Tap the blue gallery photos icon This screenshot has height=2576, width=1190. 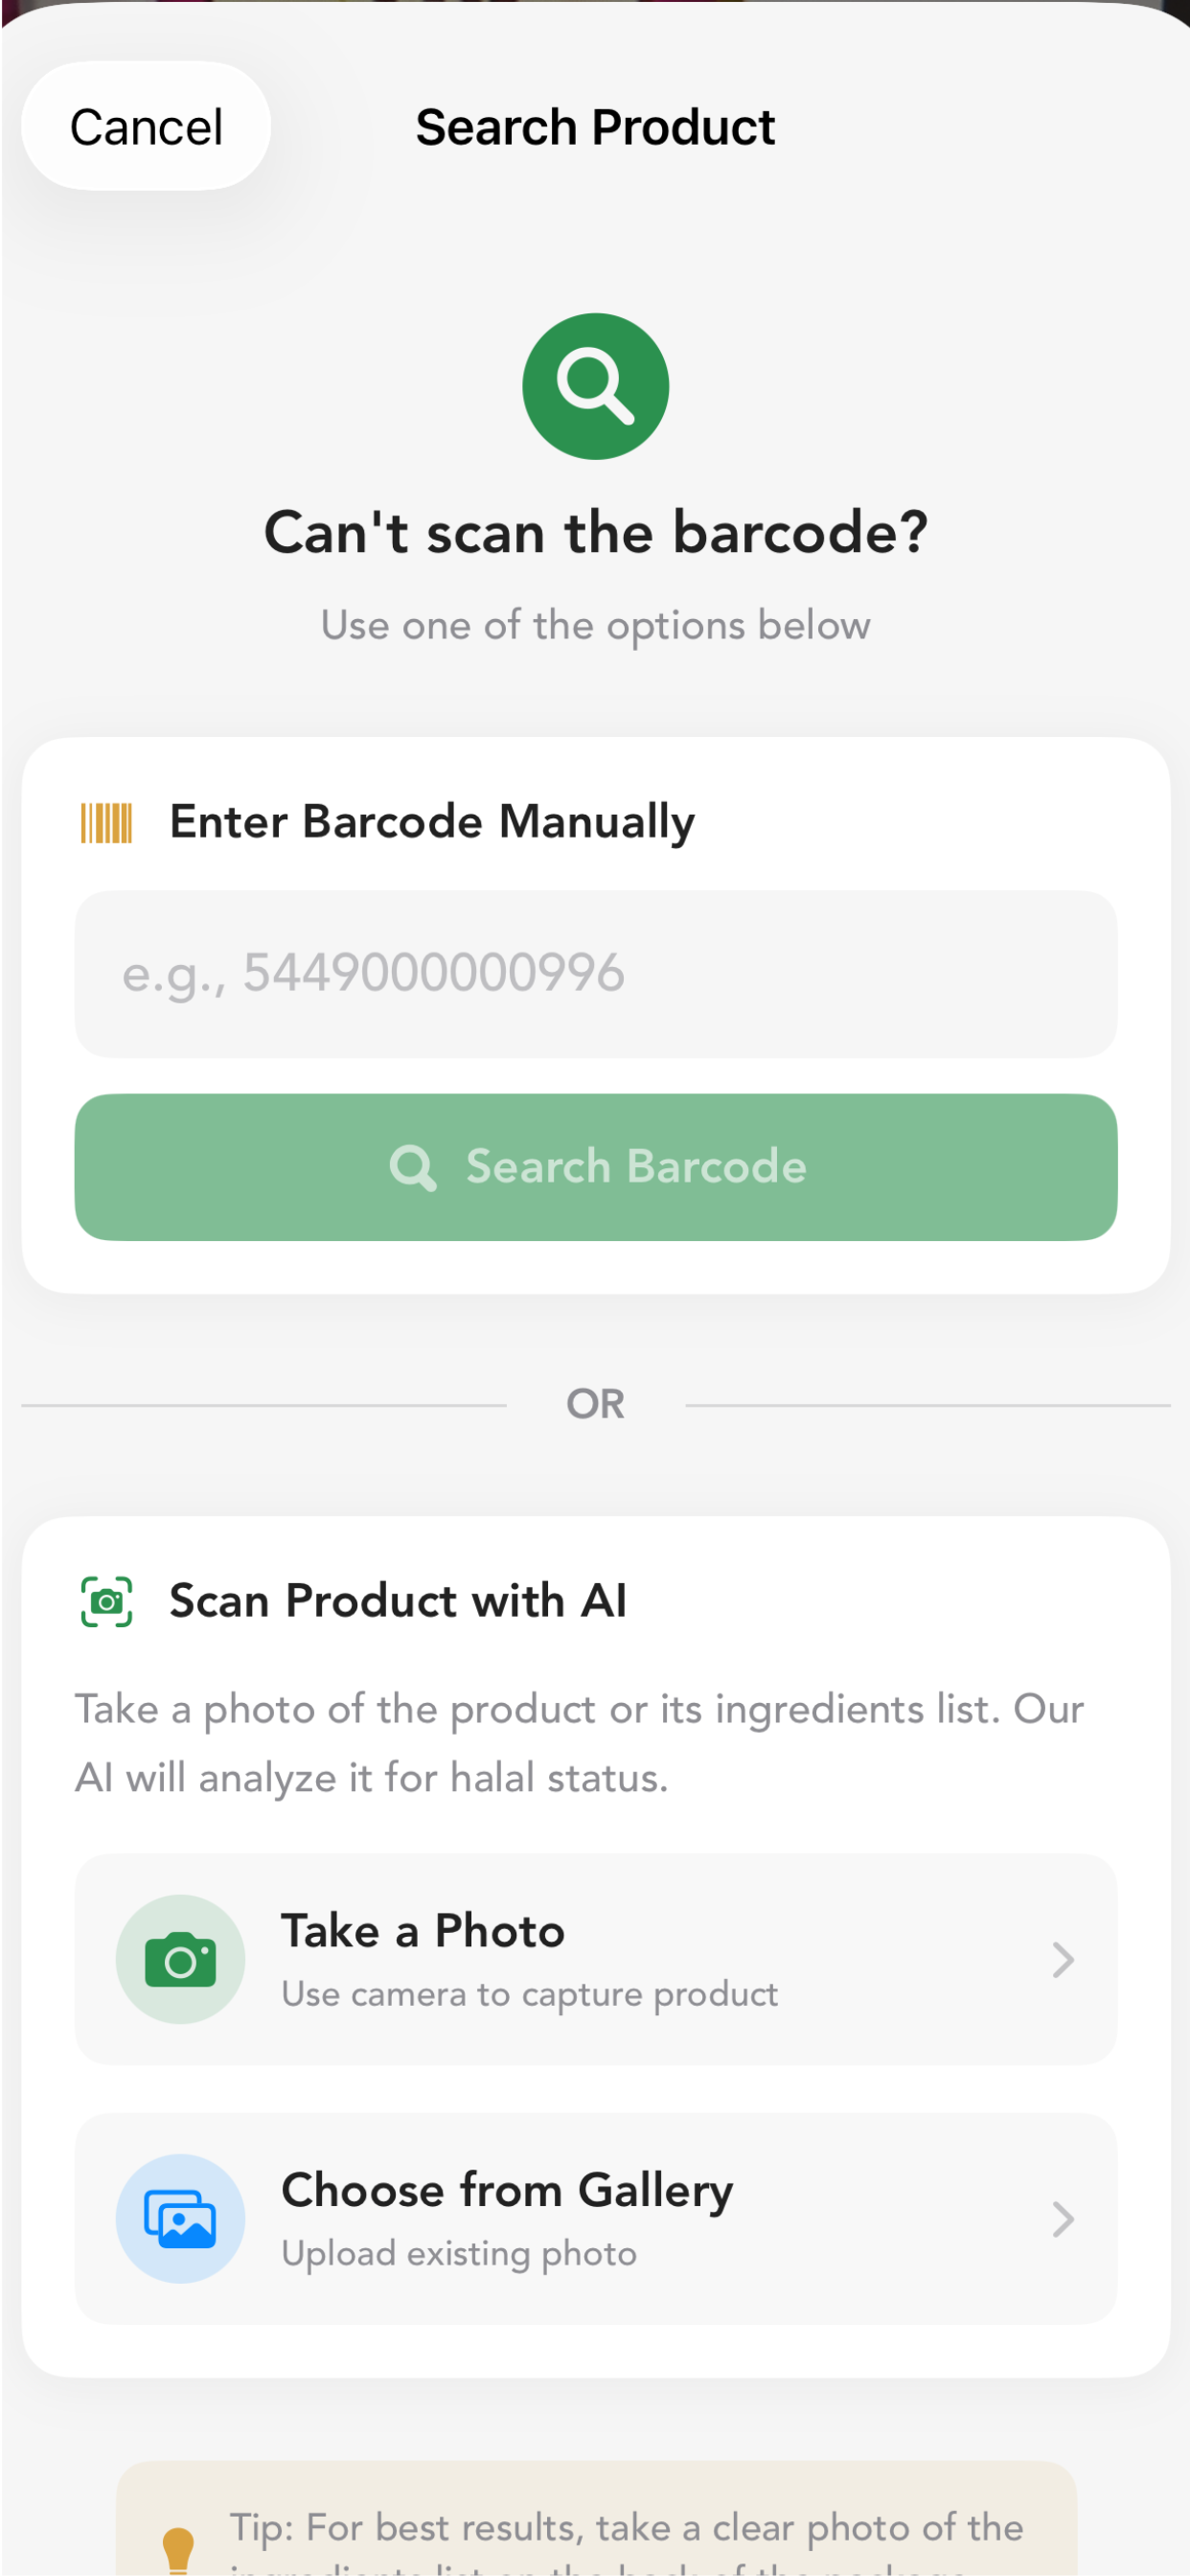tap(180, 2218)
